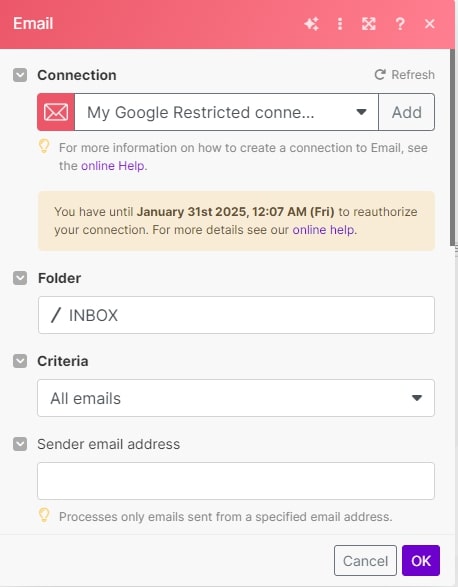Toggle the Connection field chevron checkbox
Image resolution: width=458 pixels, height=587 pixels.
click(20, 75)
